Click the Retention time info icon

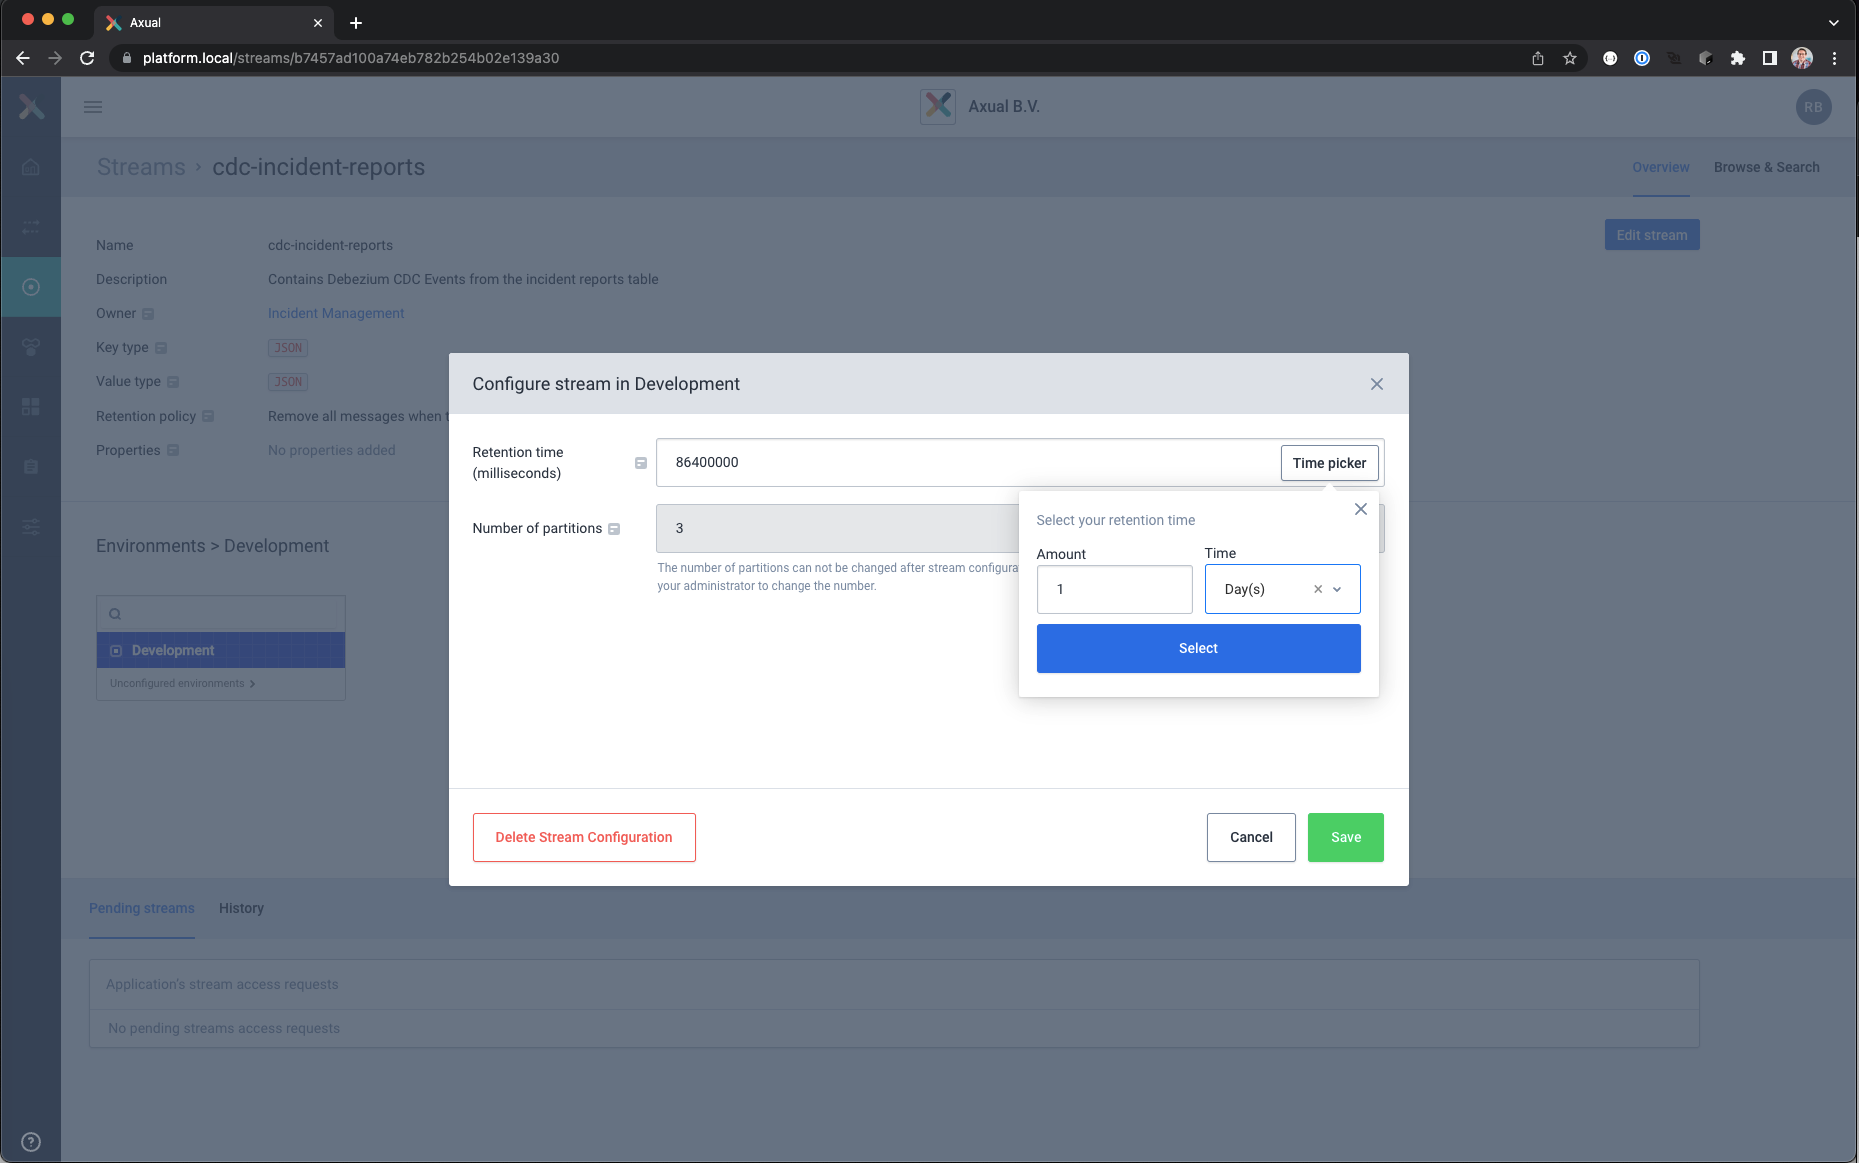[x=641, y=463]
